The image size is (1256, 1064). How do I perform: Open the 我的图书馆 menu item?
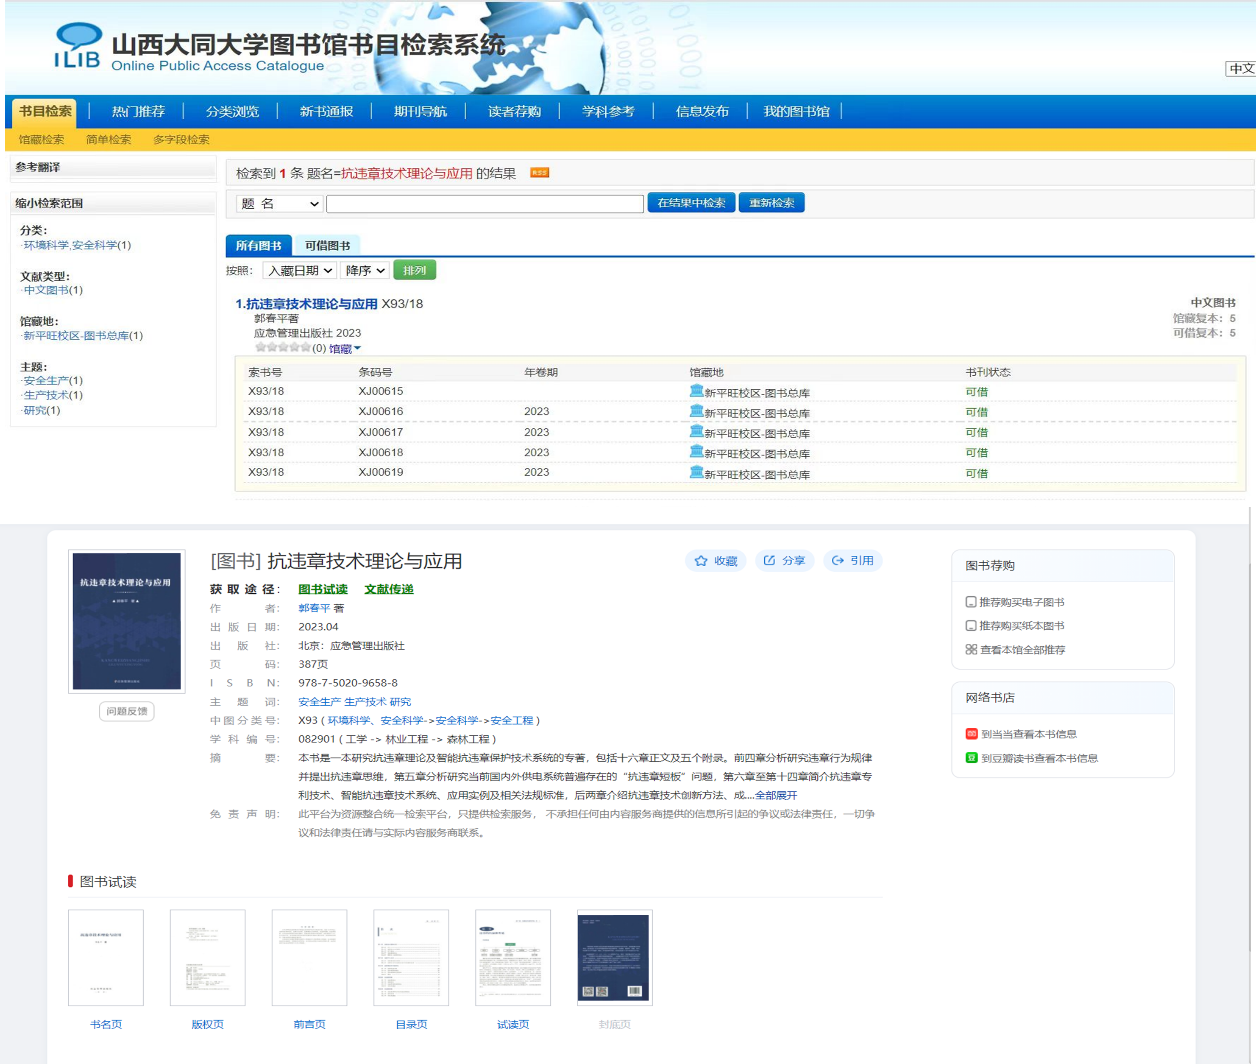(797, 111)
